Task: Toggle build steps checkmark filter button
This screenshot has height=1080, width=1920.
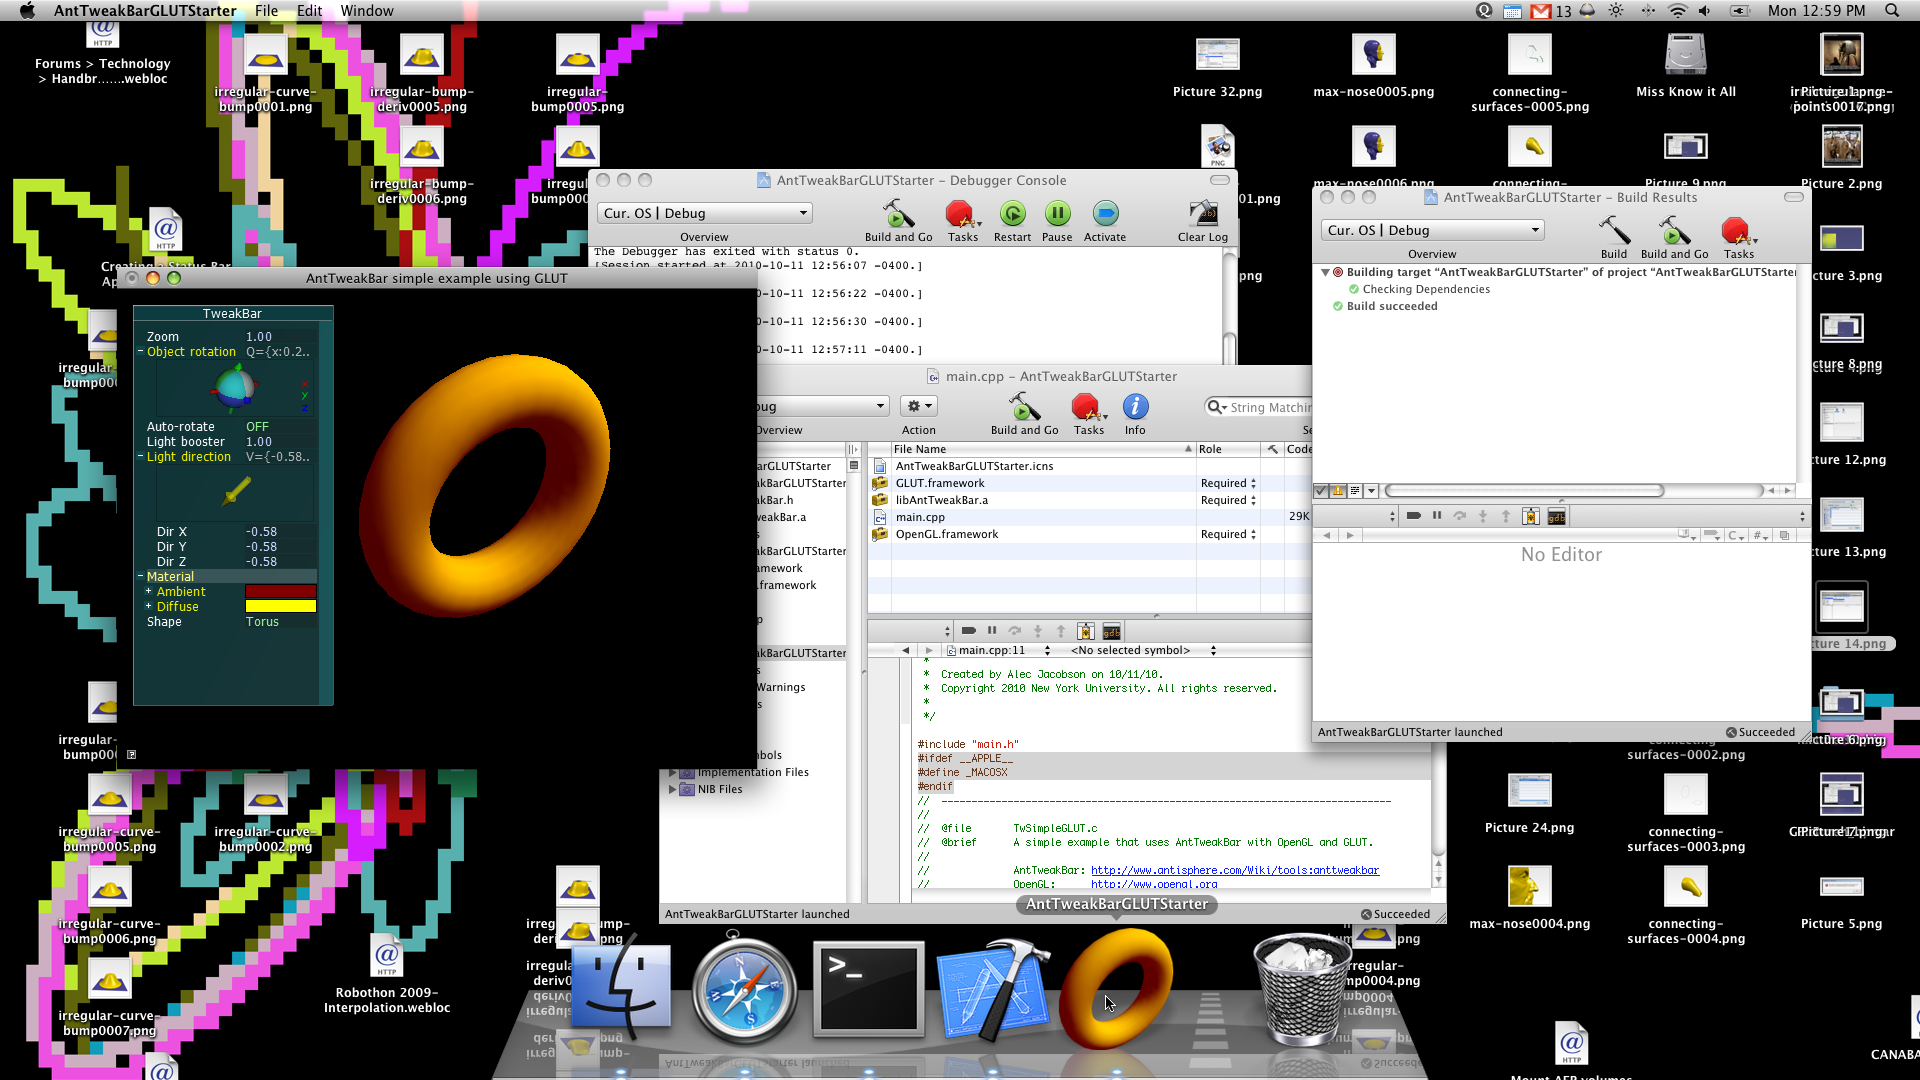Action: click(x=1321, y=491)
